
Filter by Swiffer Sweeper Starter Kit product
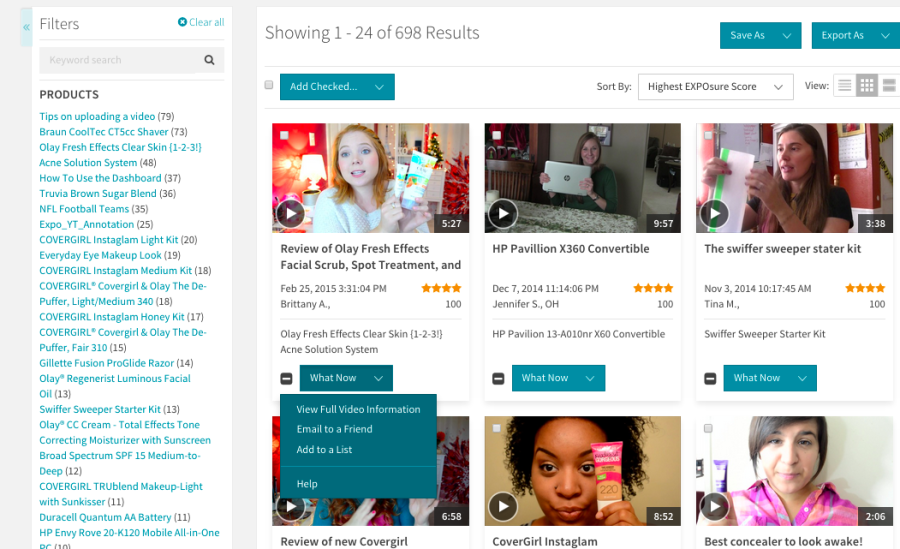[x=100, y=409]
